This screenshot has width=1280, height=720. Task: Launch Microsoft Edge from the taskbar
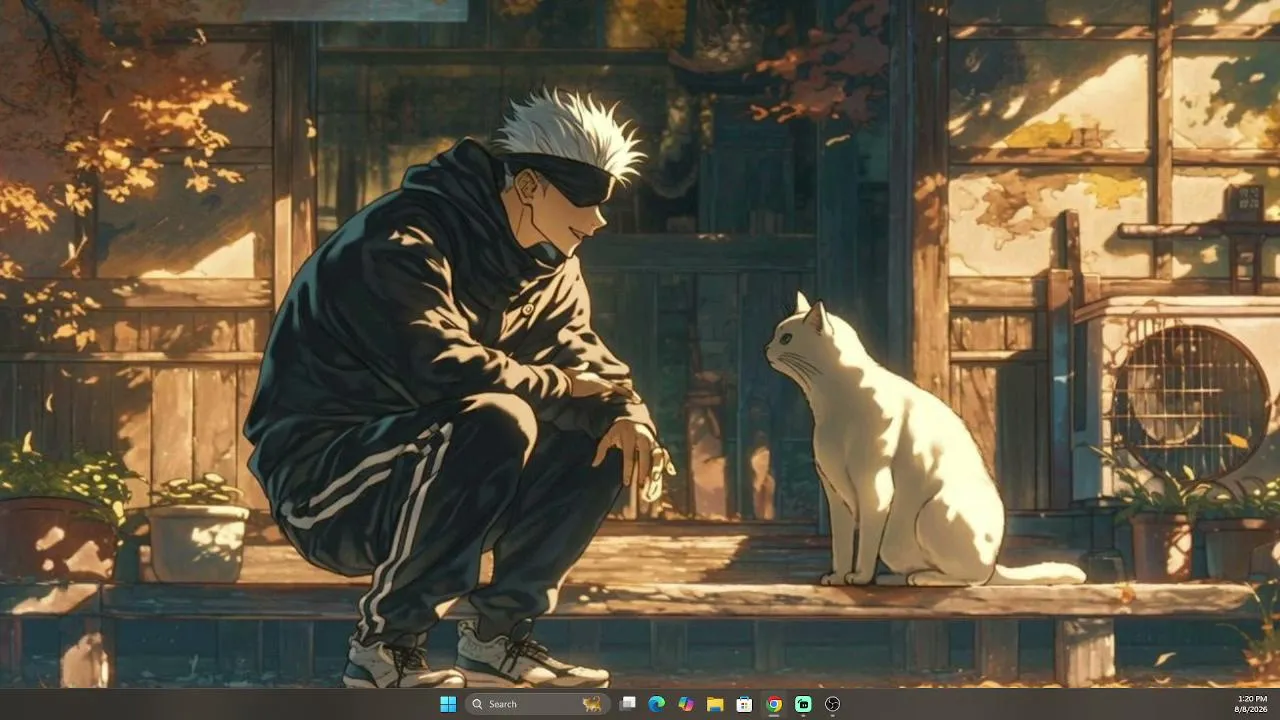point(657,704)
